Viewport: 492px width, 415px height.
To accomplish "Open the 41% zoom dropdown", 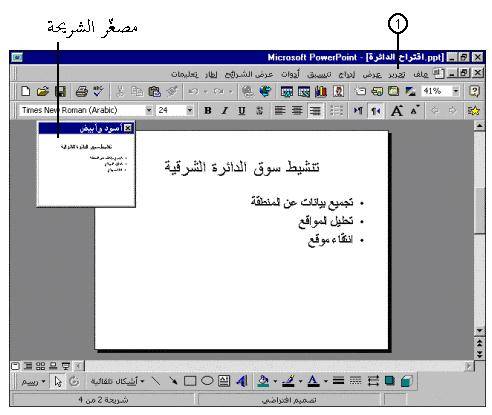I will tap(456, 91).
